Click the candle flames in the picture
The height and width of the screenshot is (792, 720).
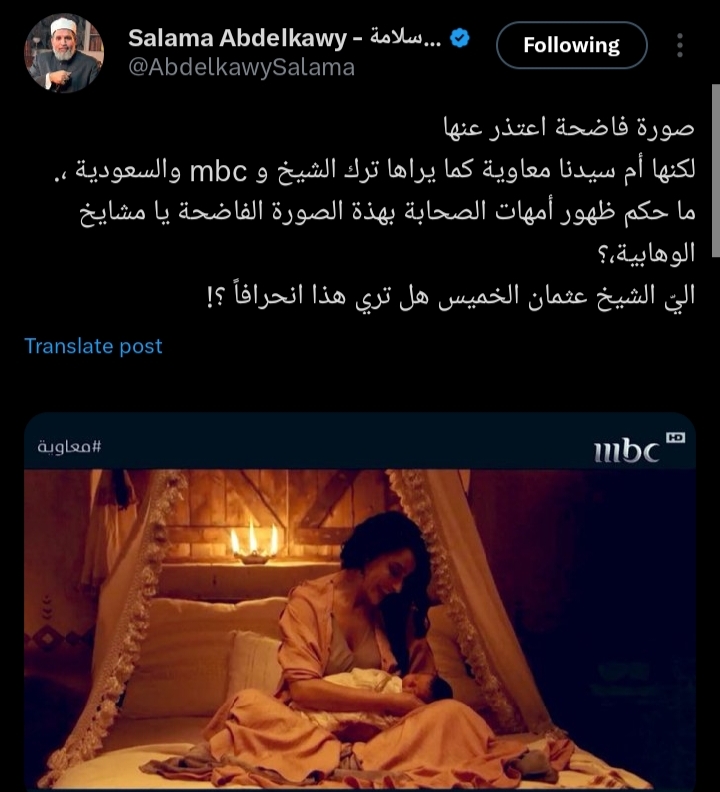pos(254,541)
